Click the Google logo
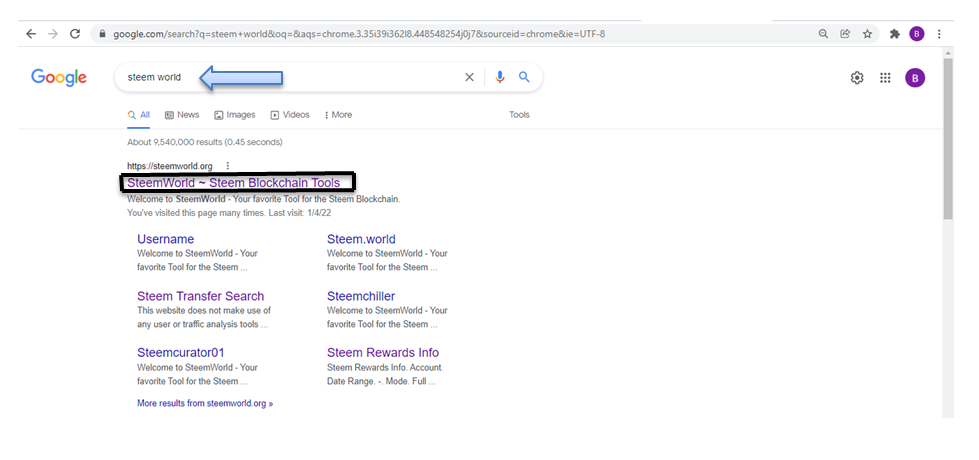The image size is (979, 460). pyautogui.click(x=59, y=77)
